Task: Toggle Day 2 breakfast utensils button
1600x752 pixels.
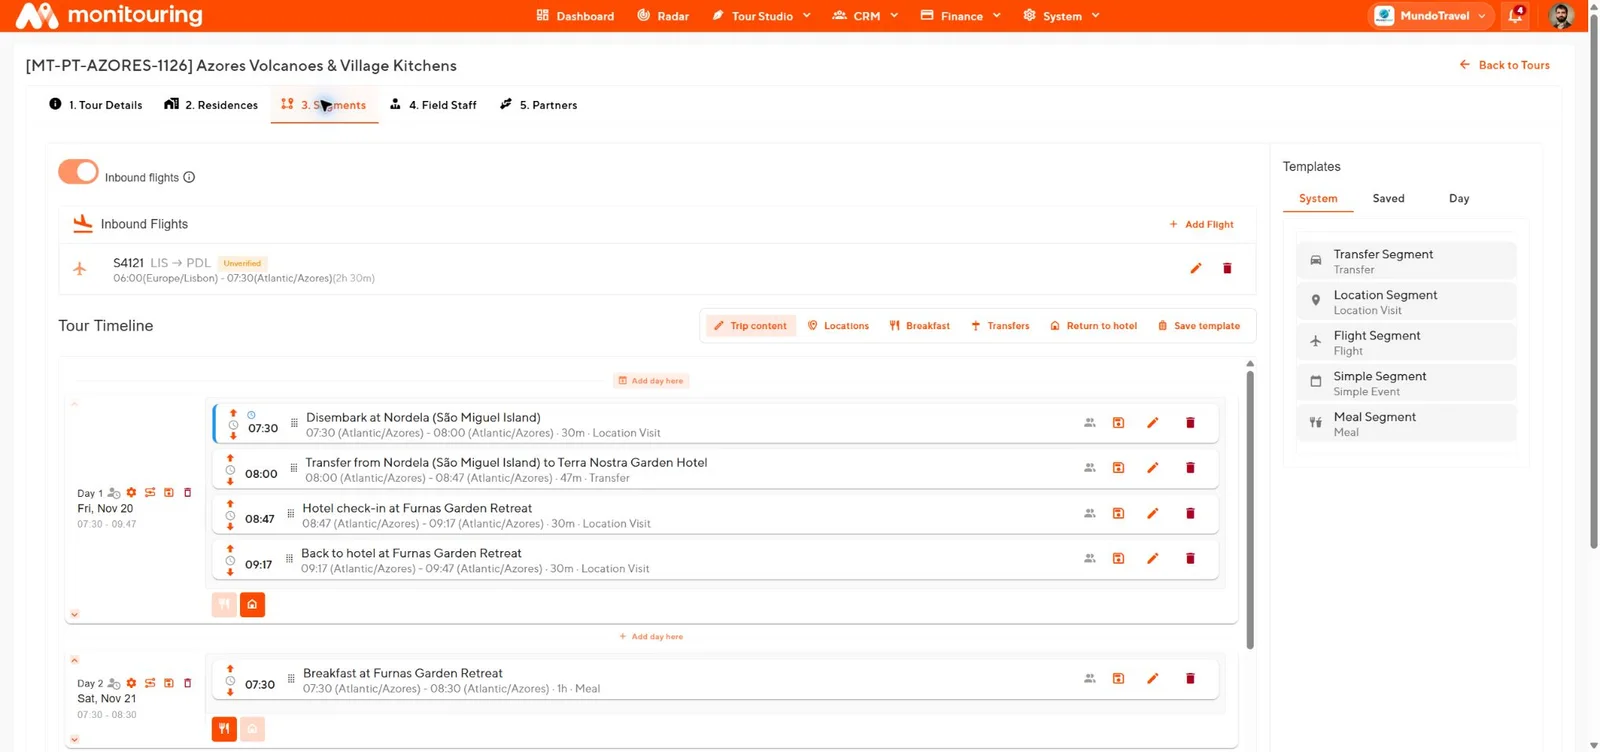Action: [224, 729]
